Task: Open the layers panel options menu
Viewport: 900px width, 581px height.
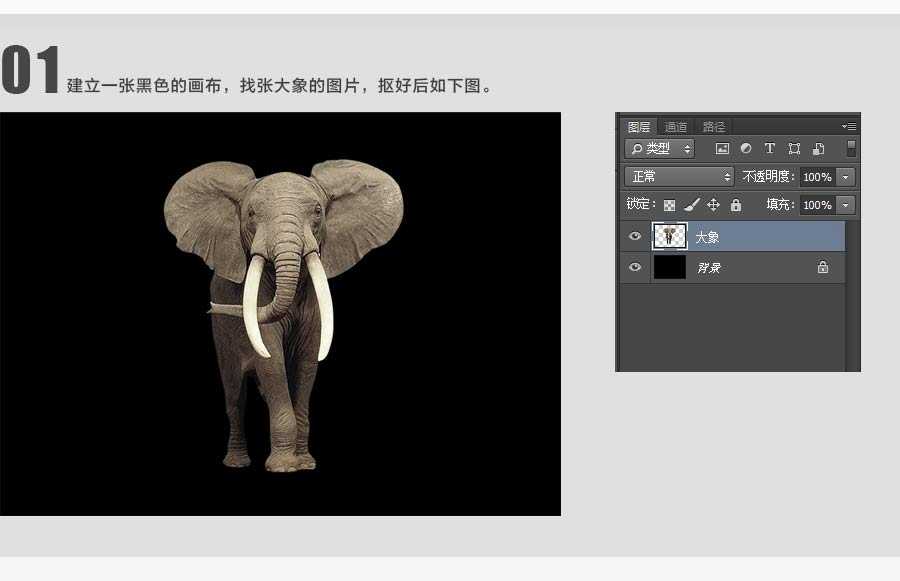Action: (x=849, y=127)
